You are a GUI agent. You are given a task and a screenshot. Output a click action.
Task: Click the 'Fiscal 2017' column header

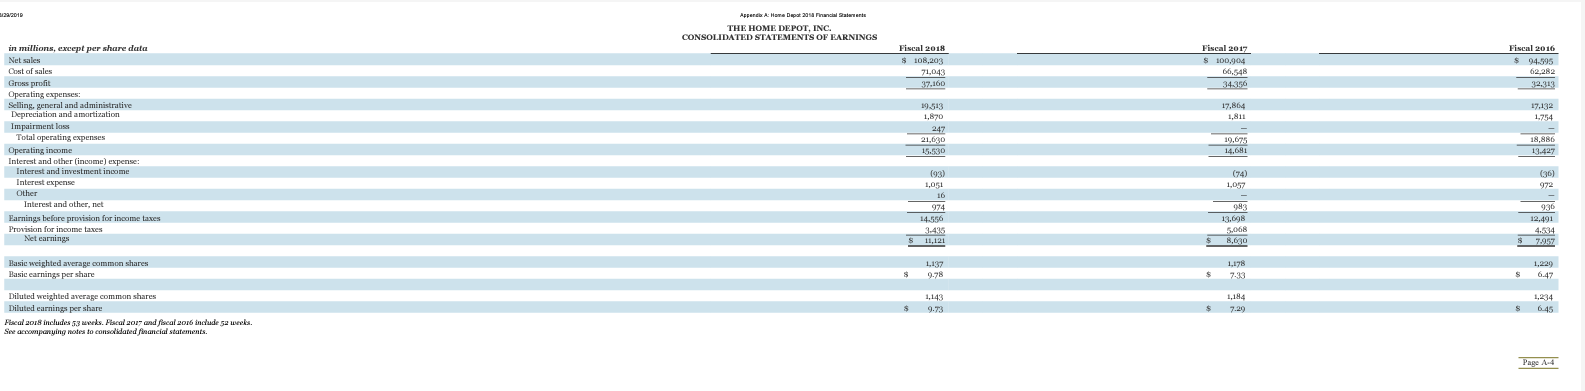pyautogui.click(x=1225, y=48)
